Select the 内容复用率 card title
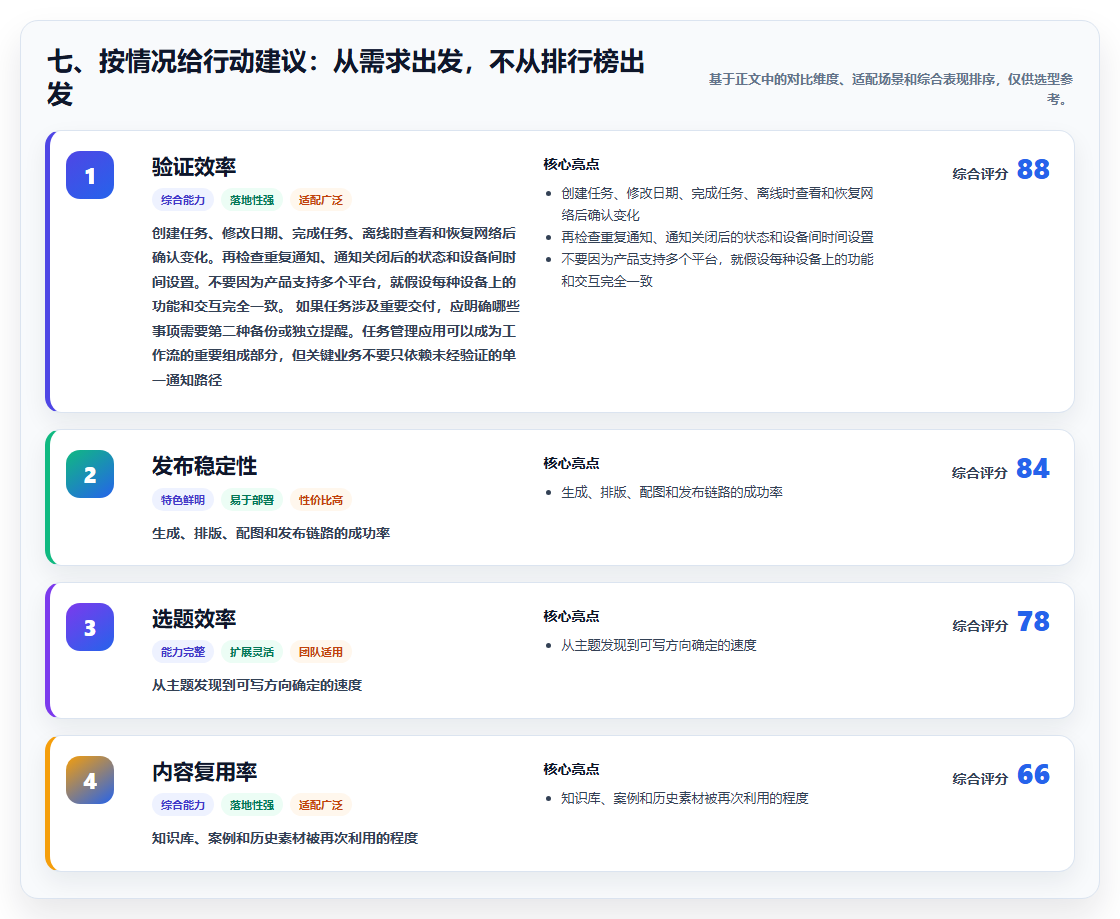This screenshot has height=919, width=1120. click(204, 771)
